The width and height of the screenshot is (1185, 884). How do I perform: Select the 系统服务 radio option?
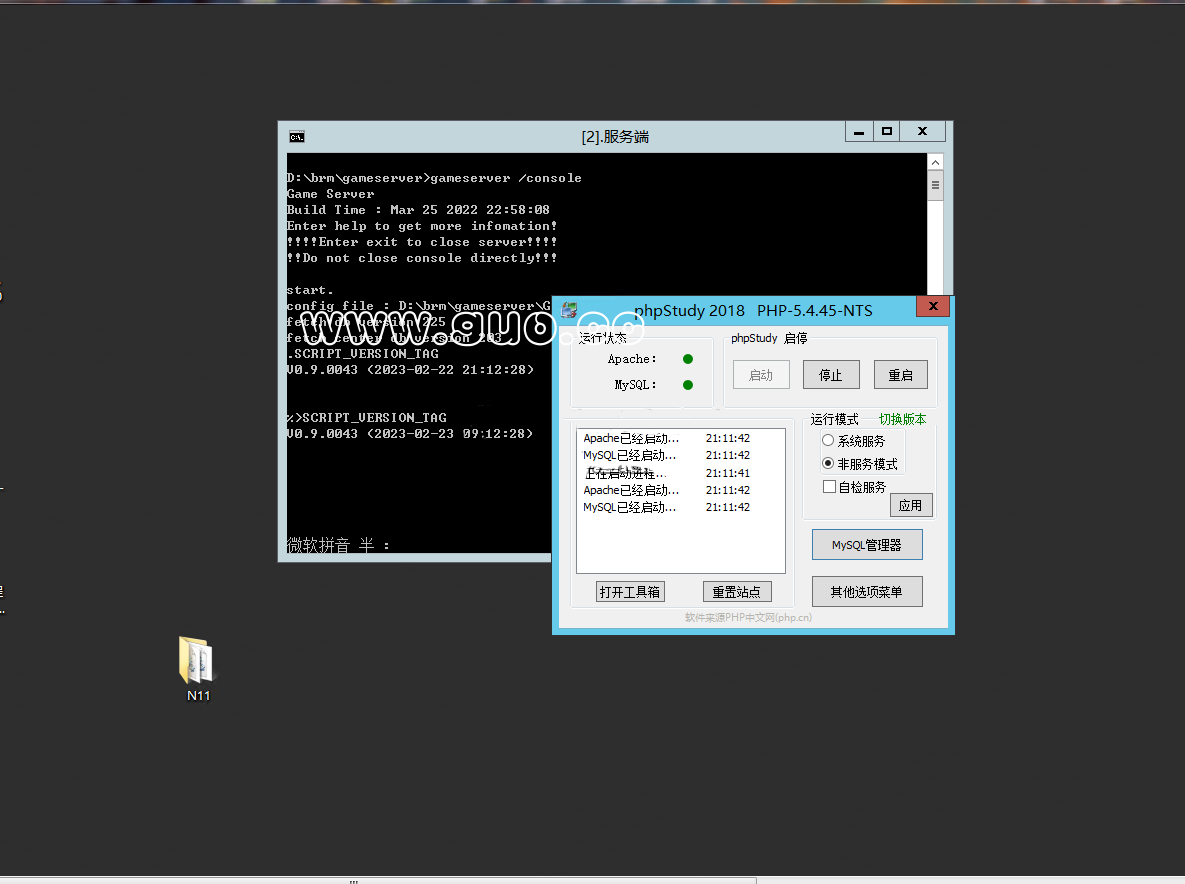pyautogui.click(x=828, y=441)
